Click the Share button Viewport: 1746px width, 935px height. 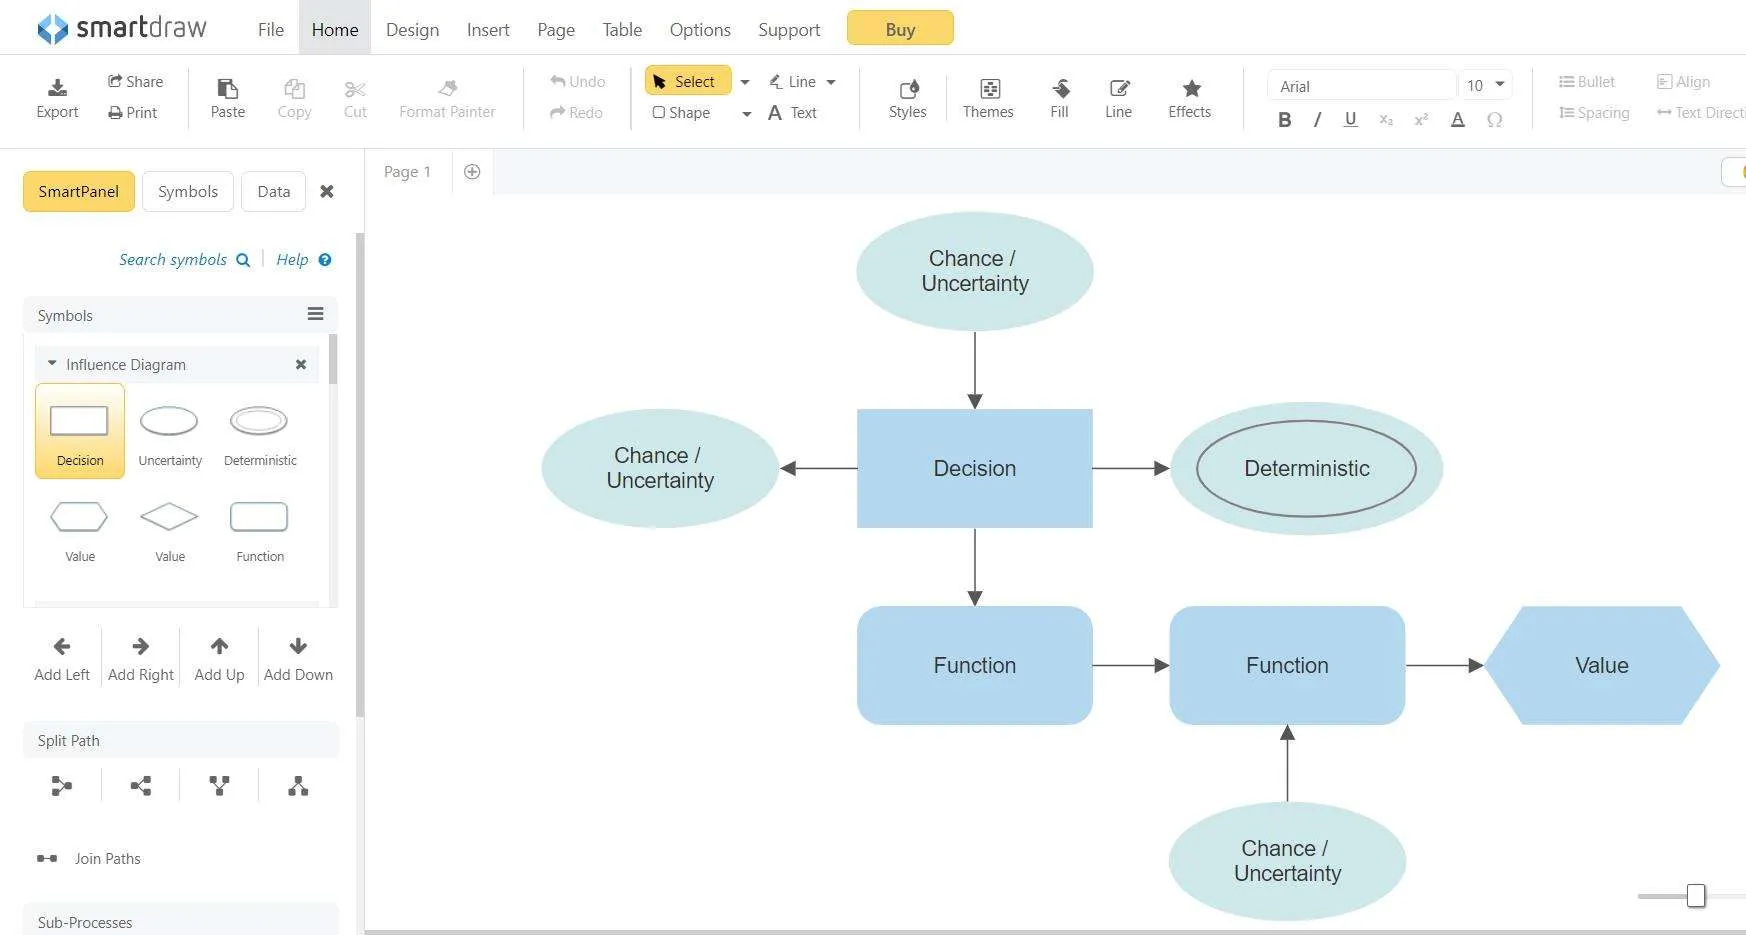click(135, 82)
